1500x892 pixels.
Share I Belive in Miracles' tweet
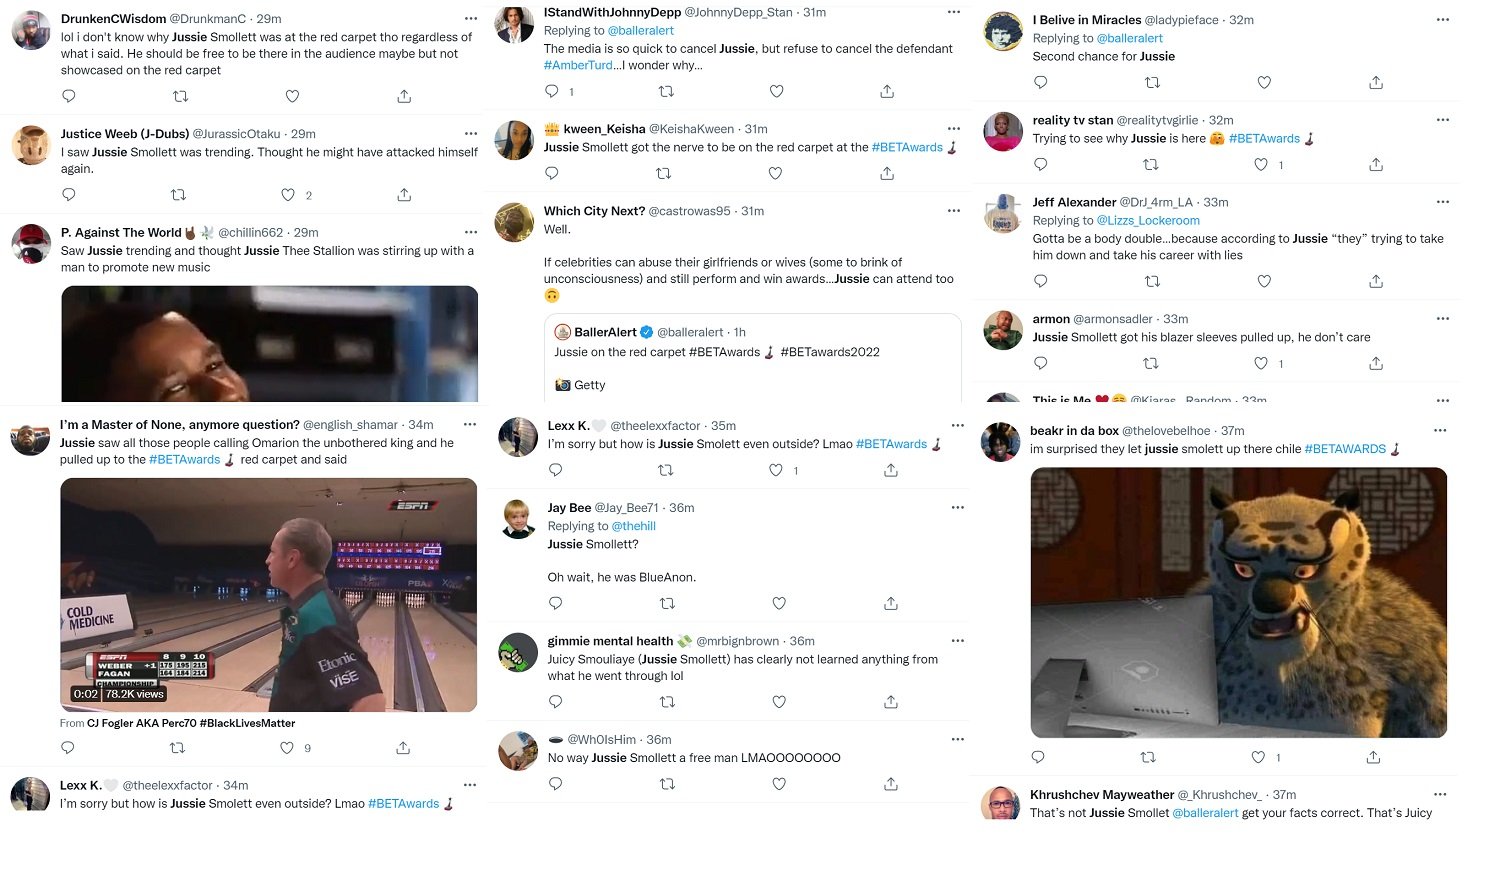point(1376,82)
